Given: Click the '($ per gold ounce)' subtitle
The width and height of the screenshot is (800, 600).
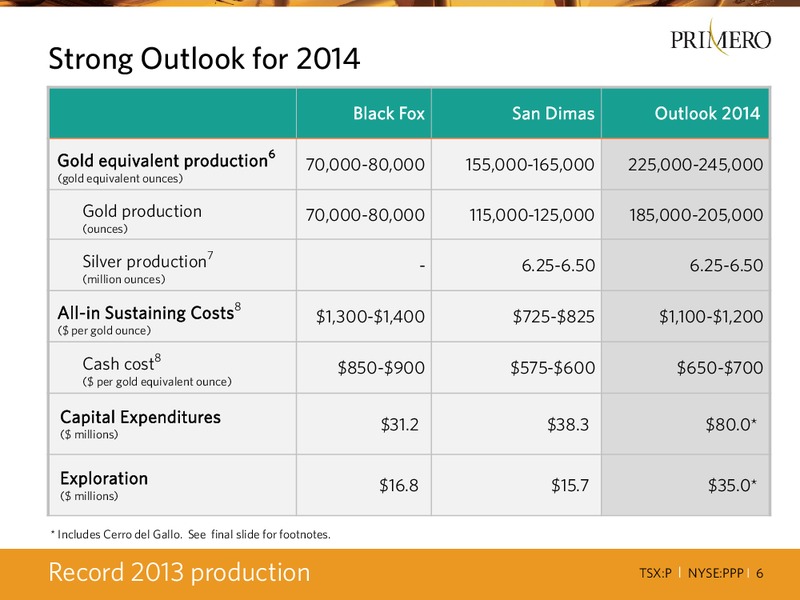Looking at the screenshot, I should pos(105,331).
